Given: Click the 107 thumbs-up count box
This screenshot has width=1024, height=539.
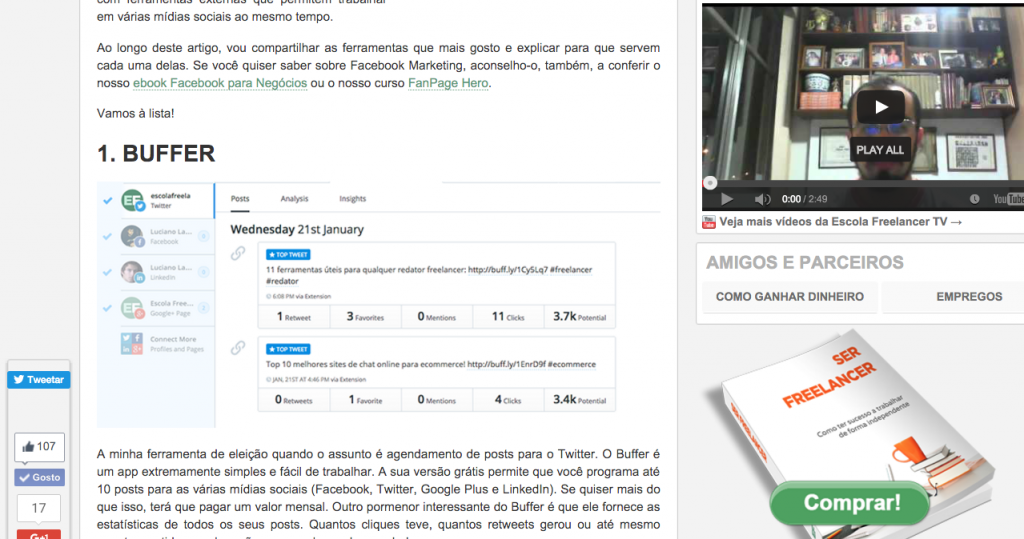Looking at the screenshot, I should point(39,447).
